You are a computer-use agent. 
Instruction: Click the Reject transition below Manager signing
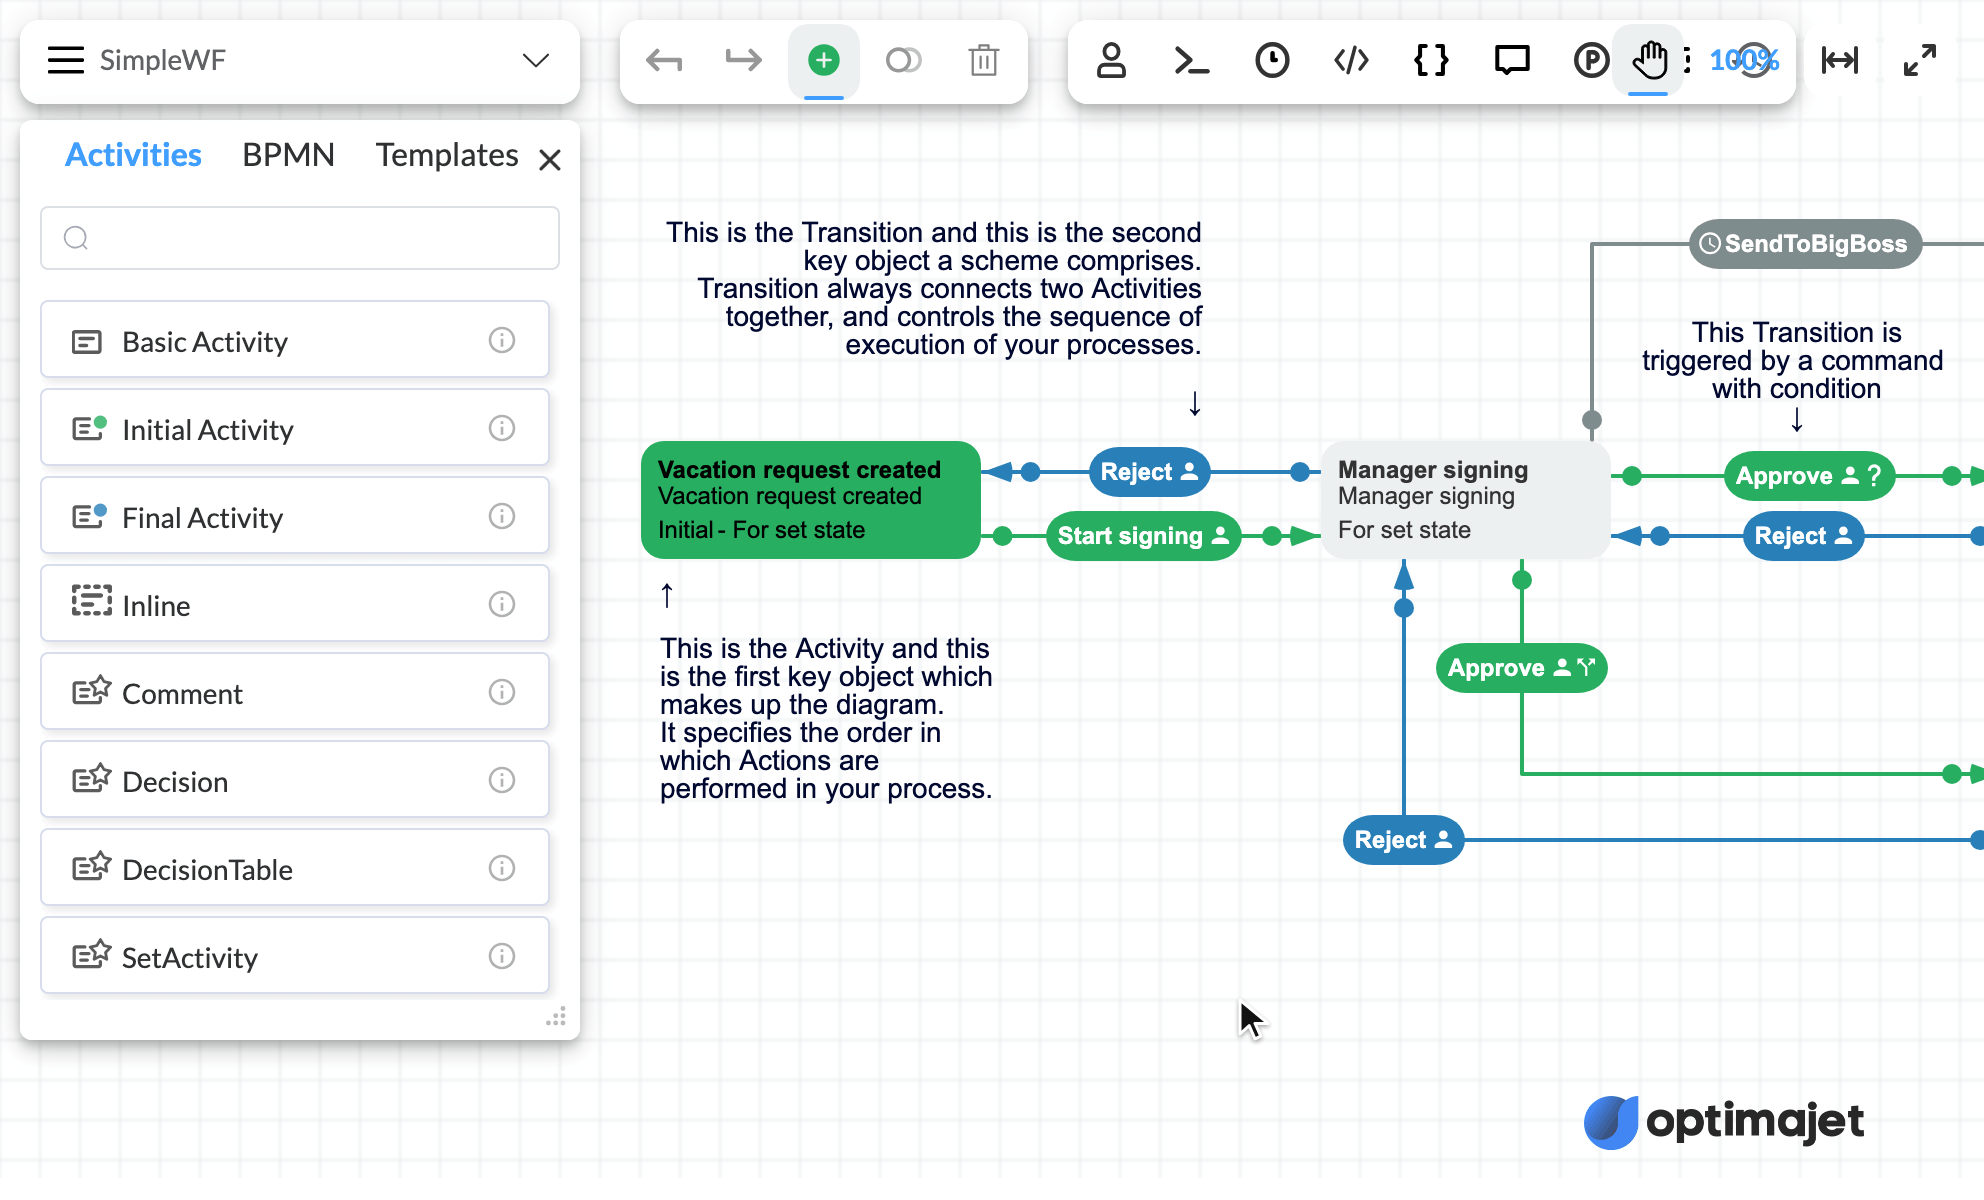click(x=1403, y=840)
